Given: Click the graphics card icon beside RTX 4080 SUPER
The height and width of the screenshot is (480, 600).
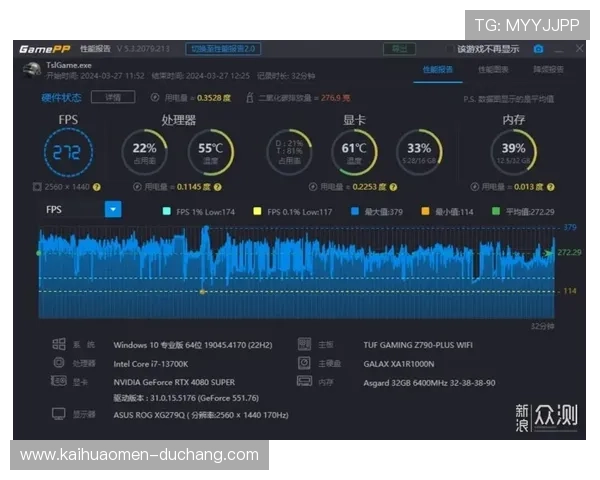Looking at the screenshot, I should tap(59, 381).
